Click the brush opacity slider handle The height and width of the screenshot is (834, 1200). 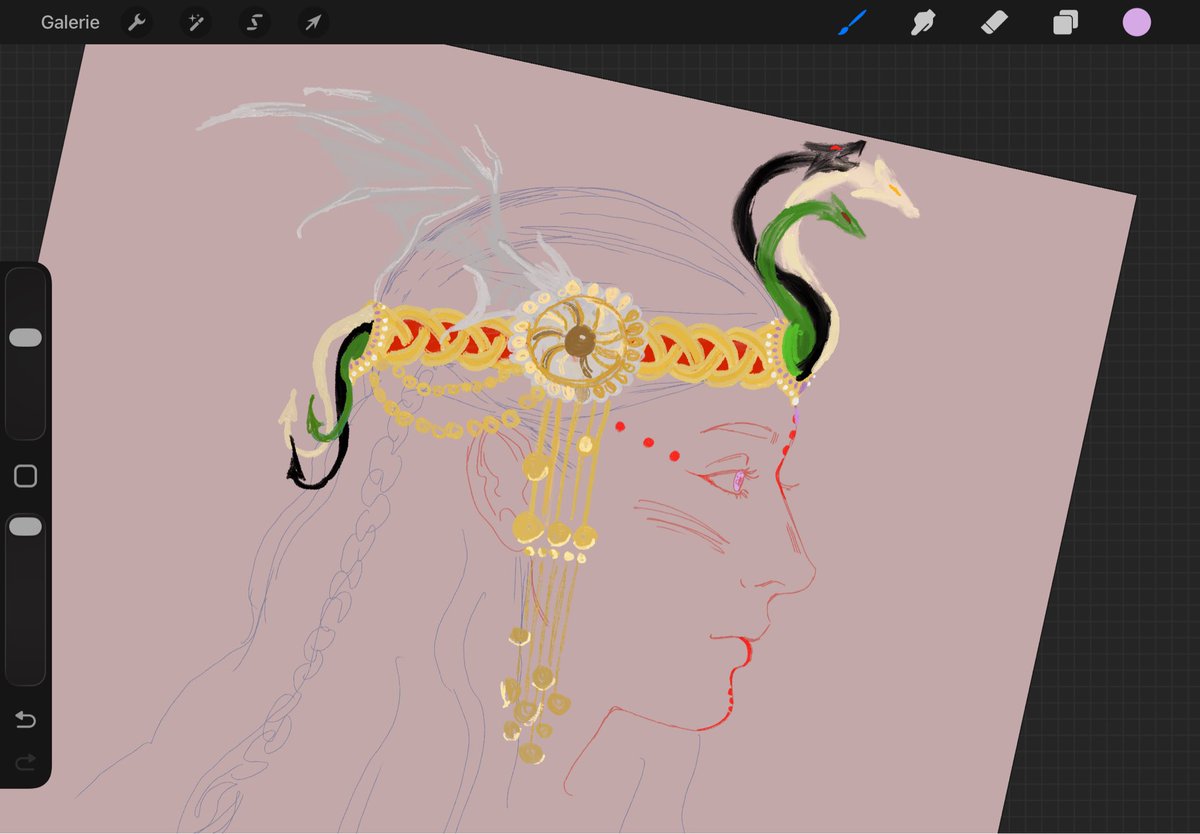tap(25, 526)
